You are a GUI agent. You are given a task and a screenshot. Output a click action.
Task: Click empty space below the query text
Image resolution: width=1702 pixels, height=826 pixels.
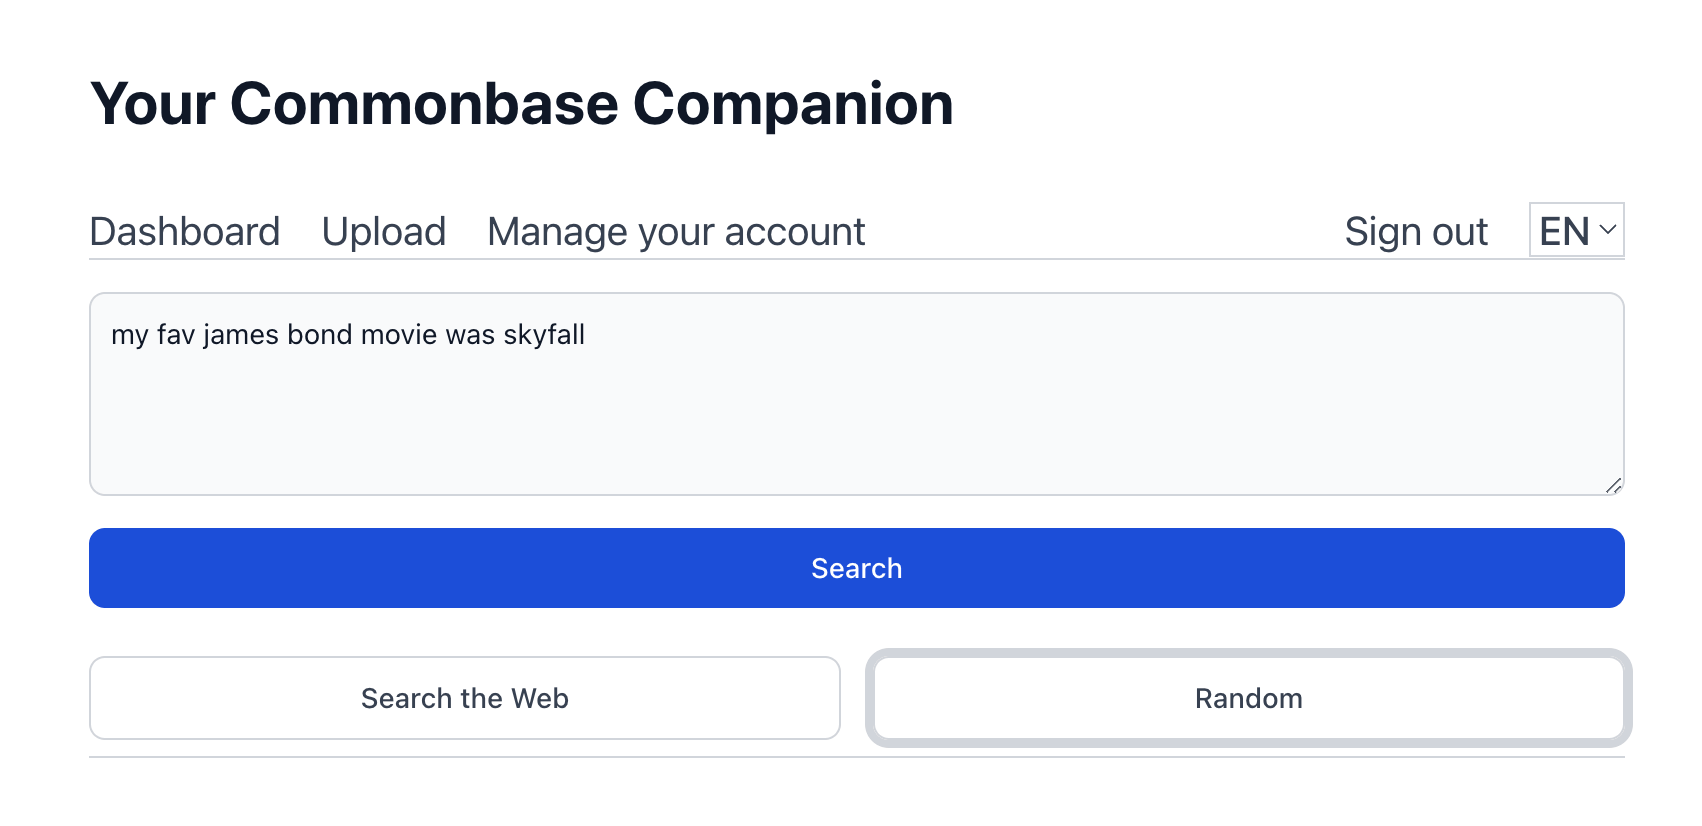(856, 430)
